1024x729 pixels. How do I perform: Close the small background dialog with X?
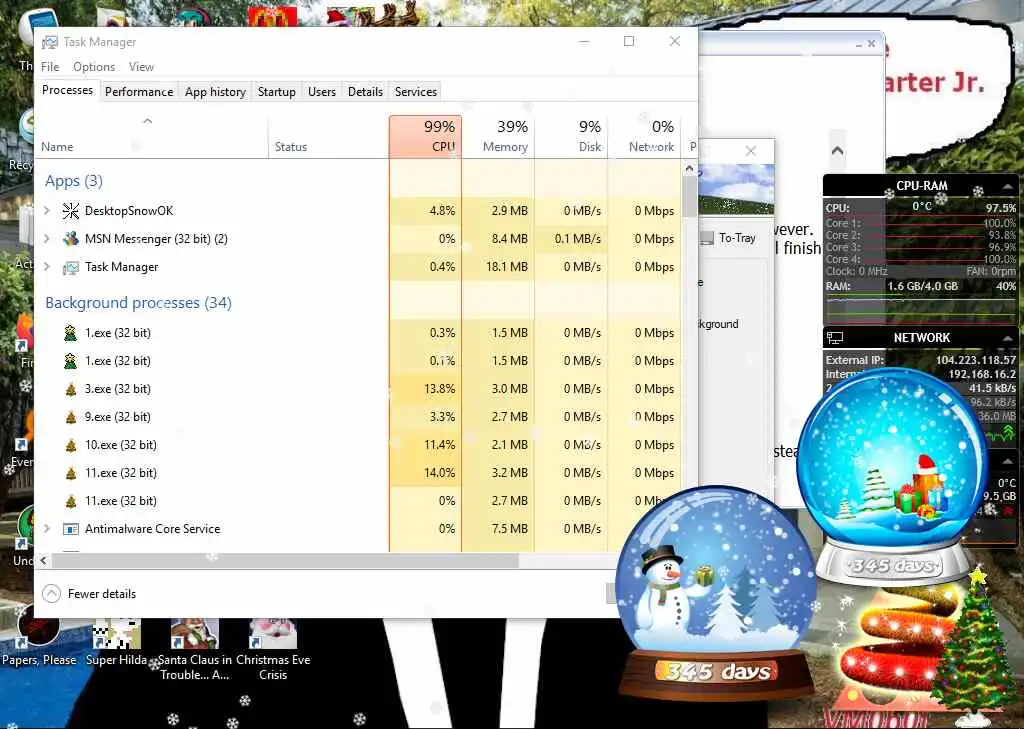point(751,151)
